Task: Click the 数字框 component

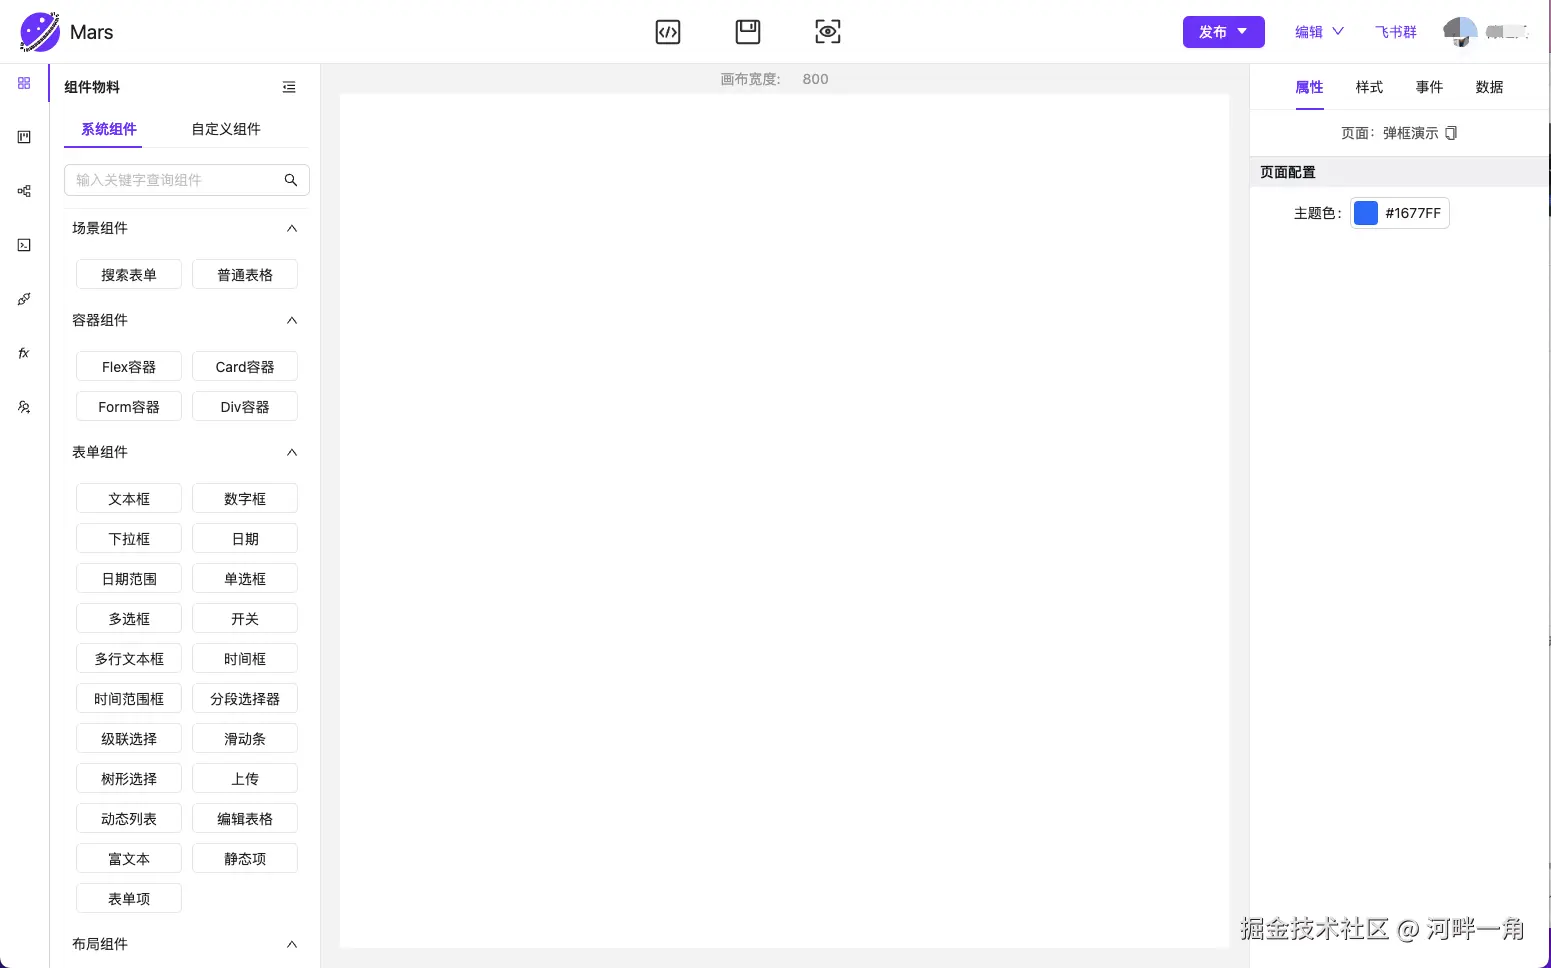Action: point(245,498)
